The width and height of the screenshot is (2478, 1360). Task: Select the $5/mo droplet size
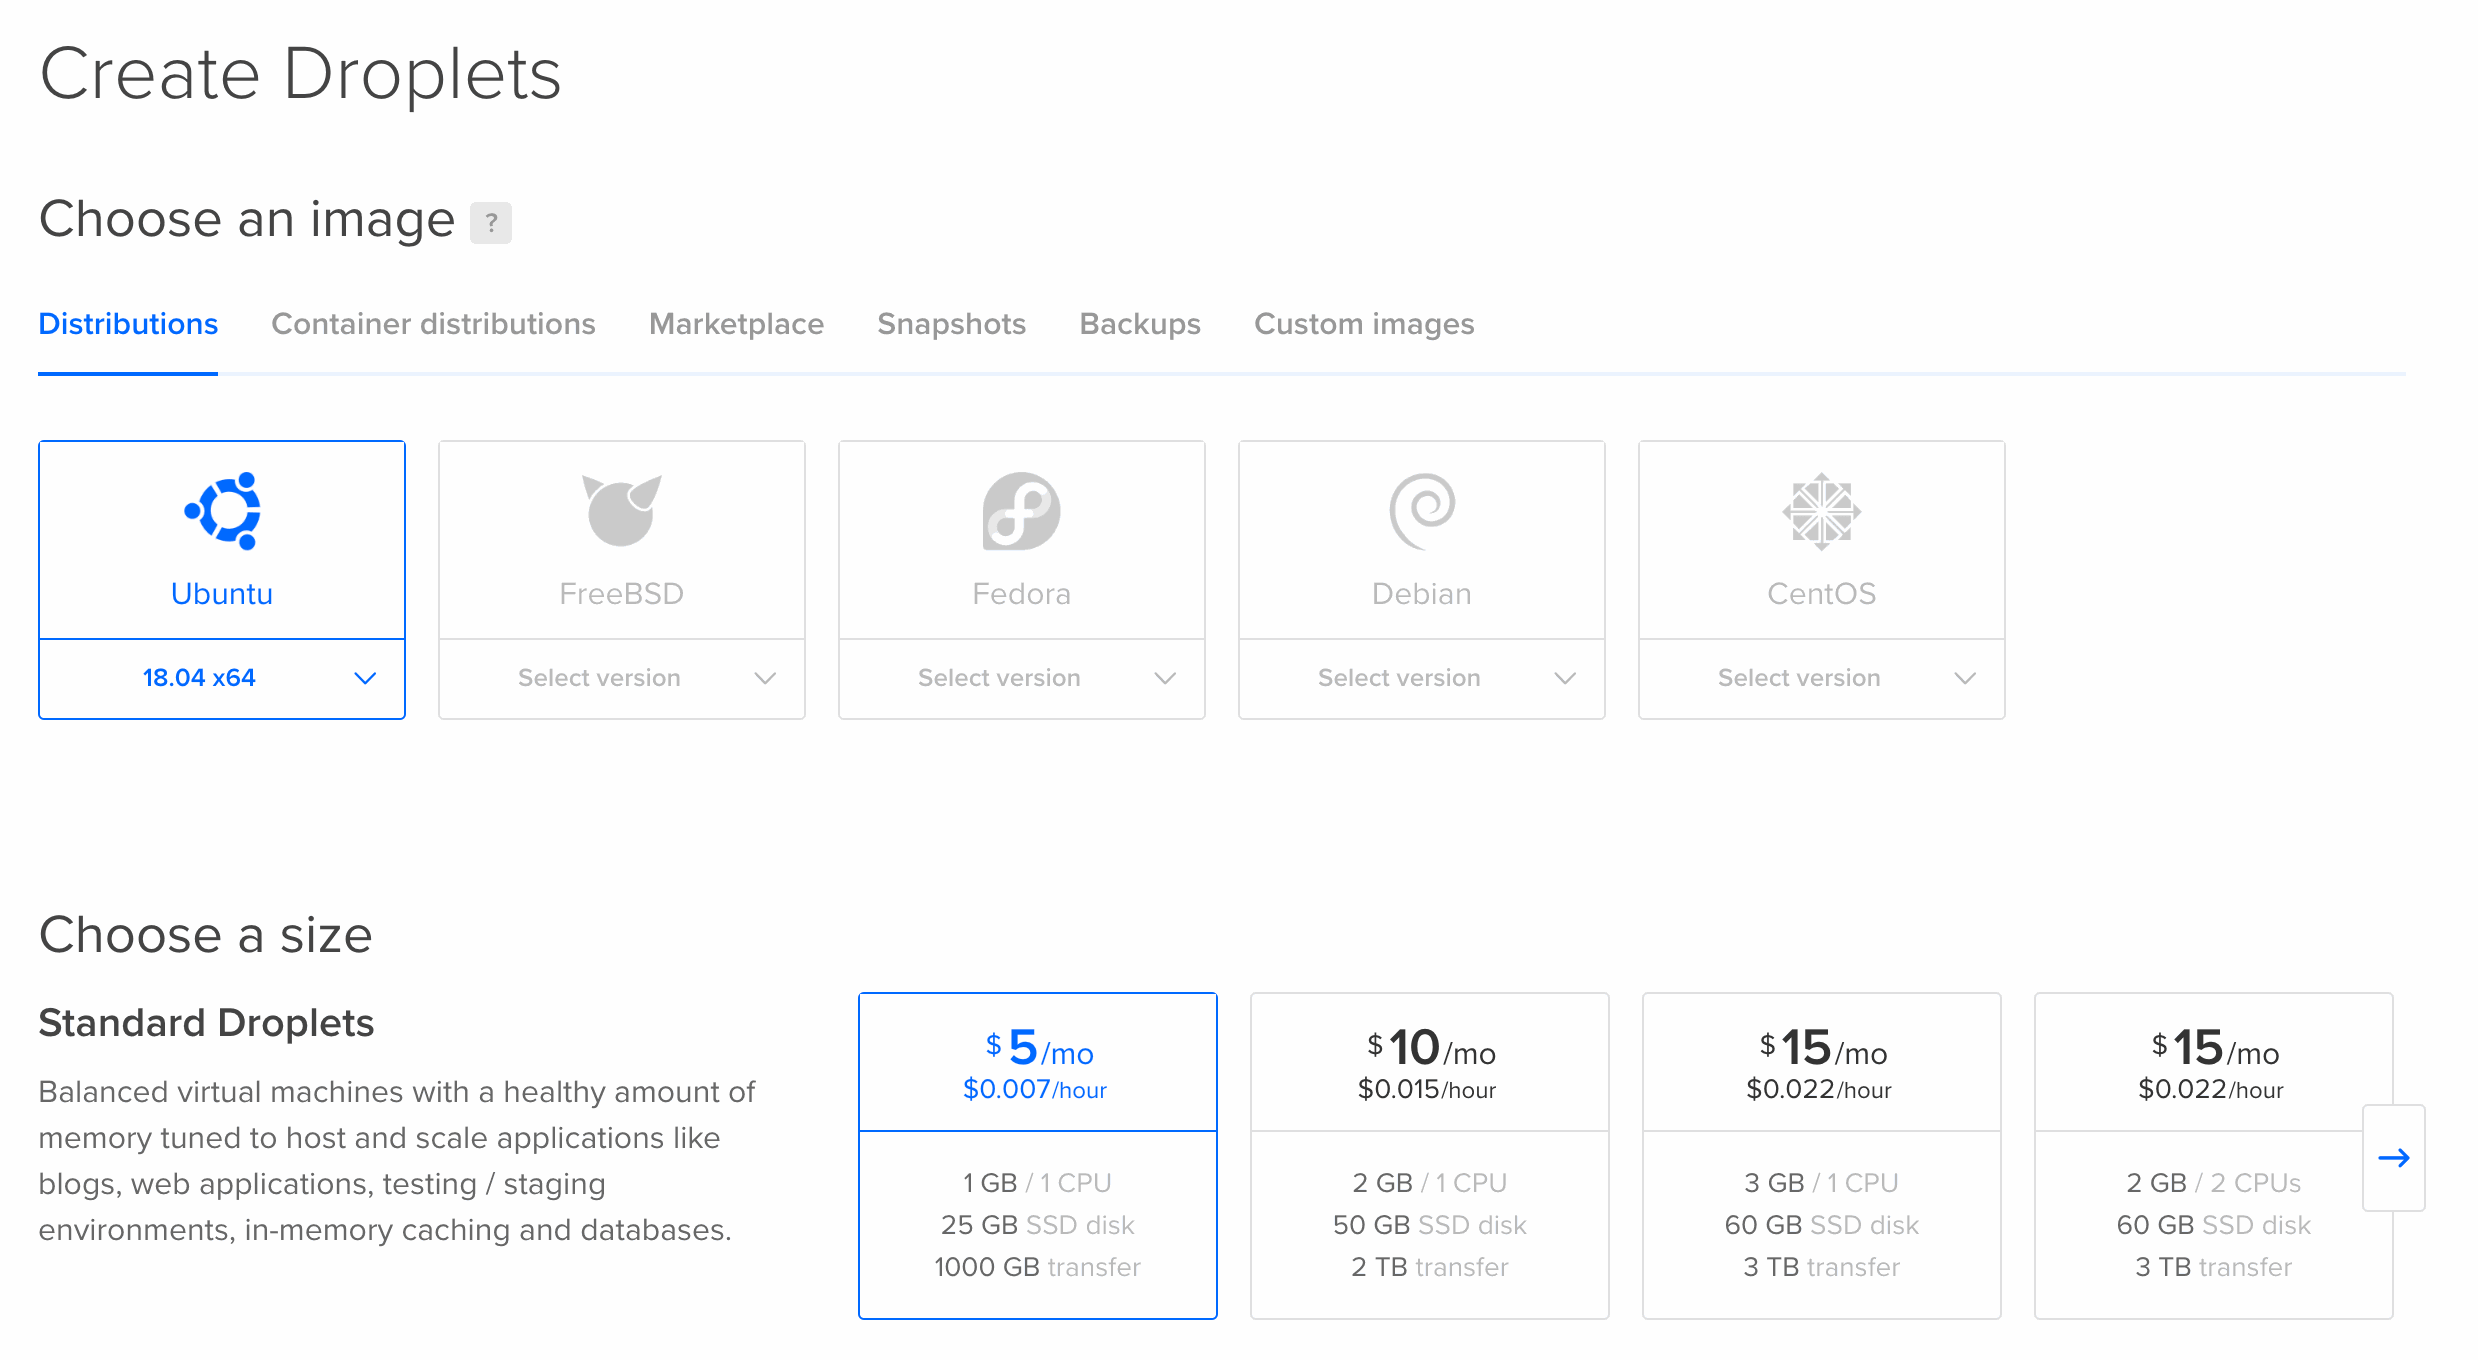1038,1156
